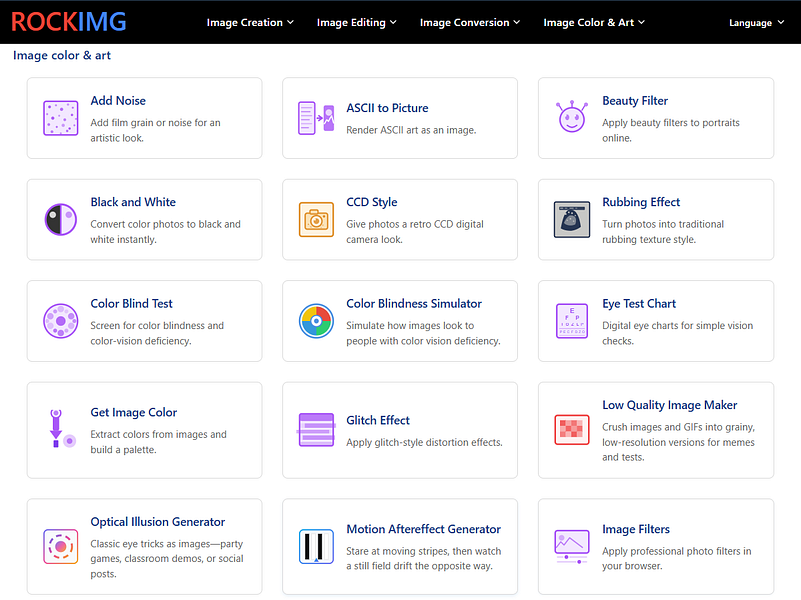This screenshot has width=801, height=600.
Task: Click the Image Color & Art chevron arrow
Action: pos(642,22)
